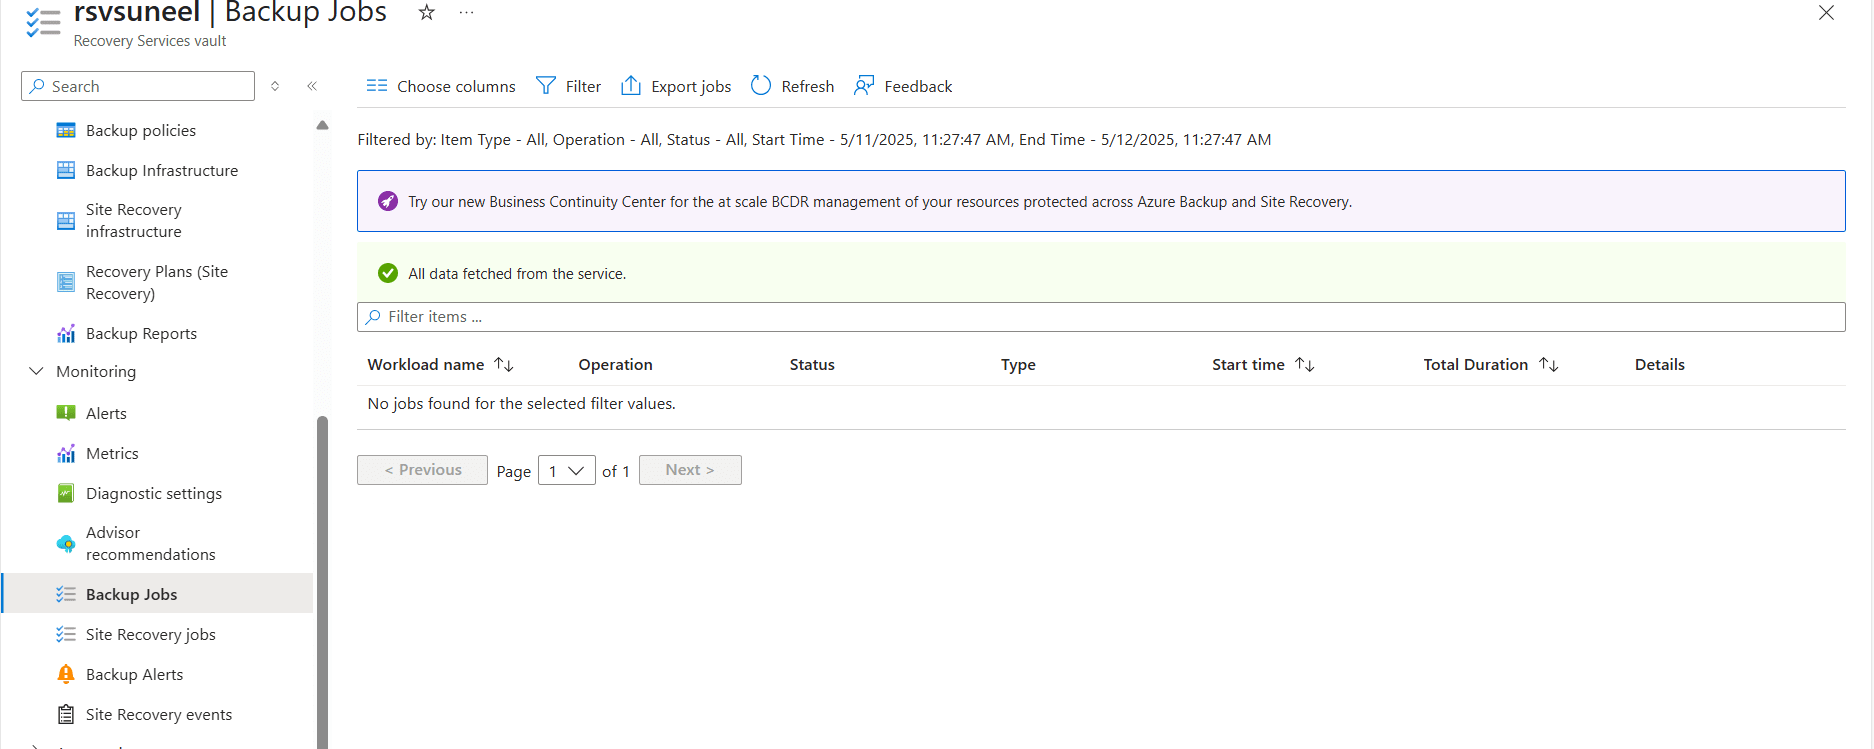This screenshot has width=1874, height=749.
Task: Click the Operation column header
Action: pos(615,365)
